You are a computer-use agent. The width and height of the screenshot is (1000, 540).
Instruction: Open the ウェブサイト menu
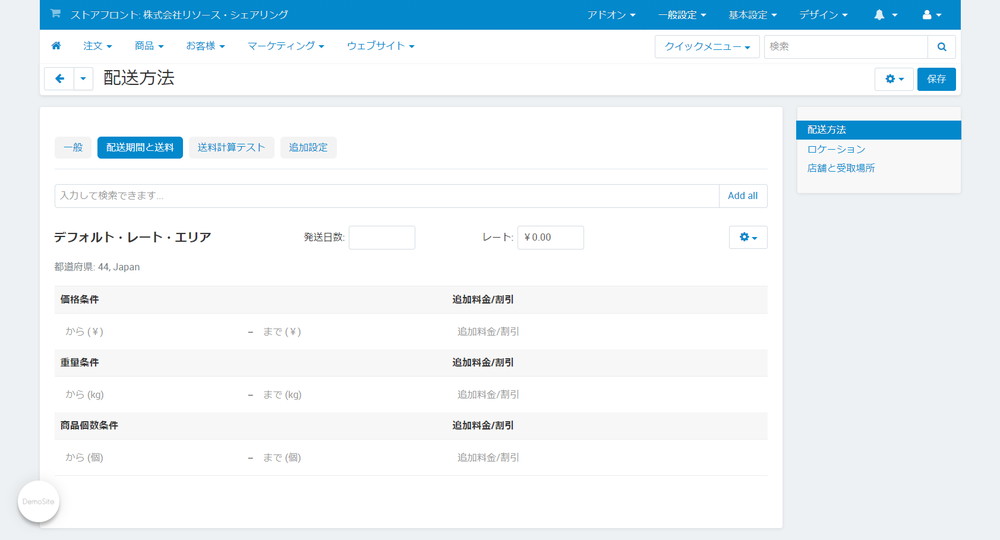(380, 46)
